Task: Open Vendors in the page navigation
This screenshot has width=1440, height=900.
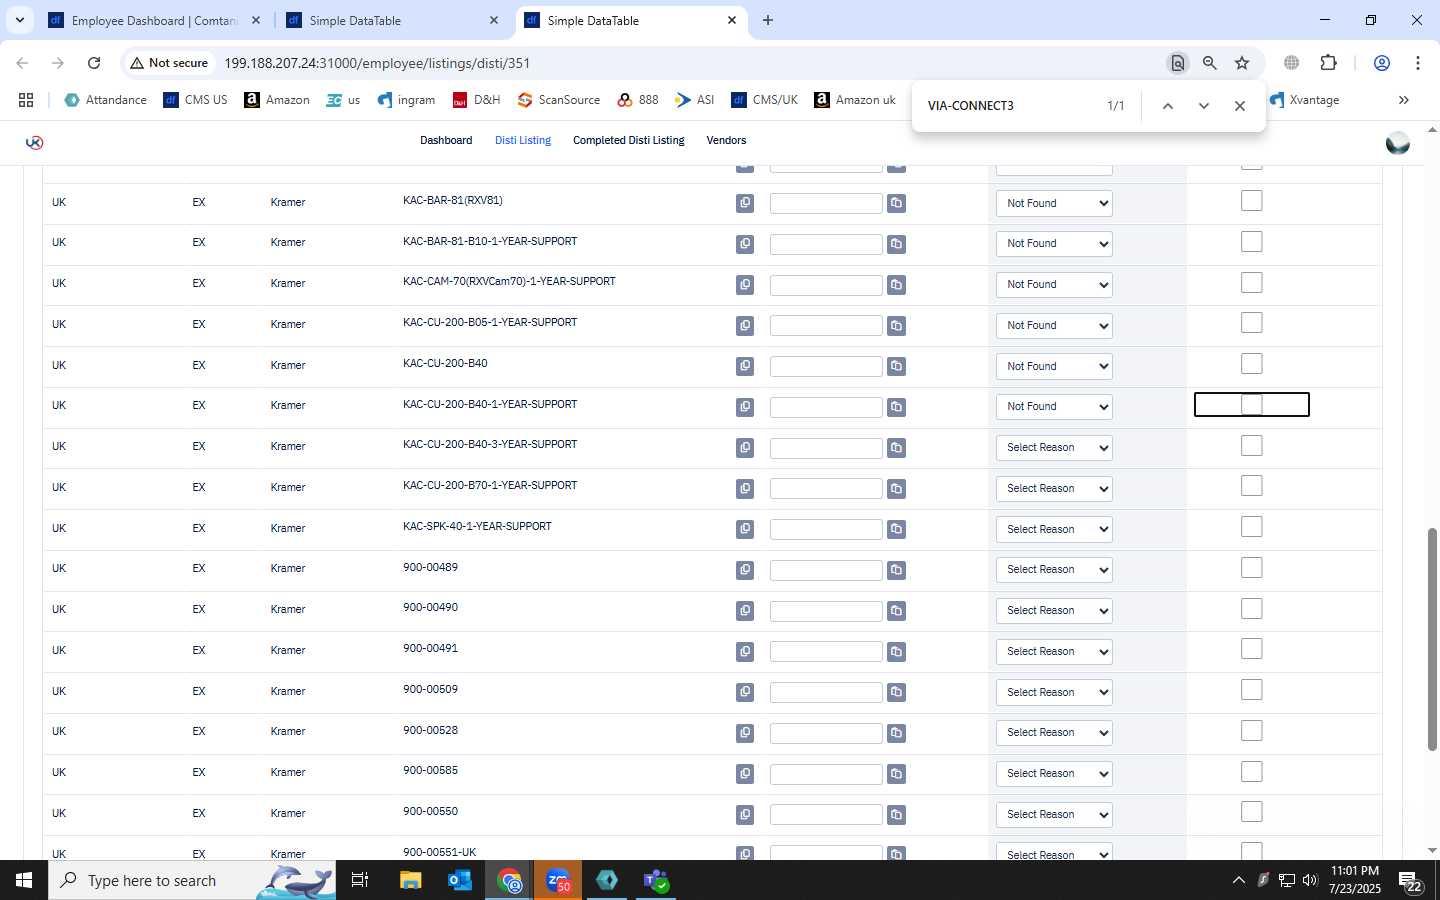Action: point(726,141)
